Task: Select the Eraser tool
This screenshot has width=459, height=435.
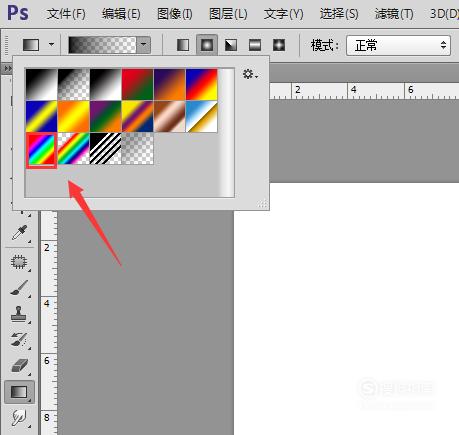Action: click(19, 366)
